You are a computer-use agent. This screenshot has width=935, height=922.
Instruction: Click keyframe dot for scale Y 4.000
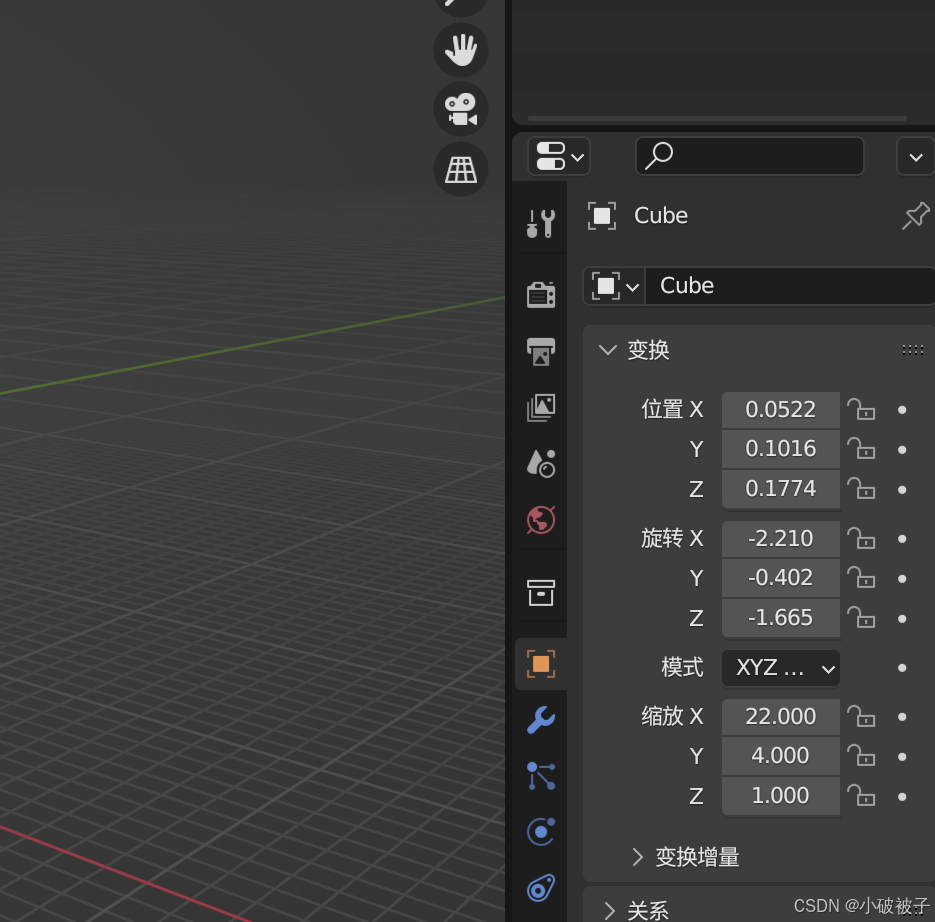[902, 757]
